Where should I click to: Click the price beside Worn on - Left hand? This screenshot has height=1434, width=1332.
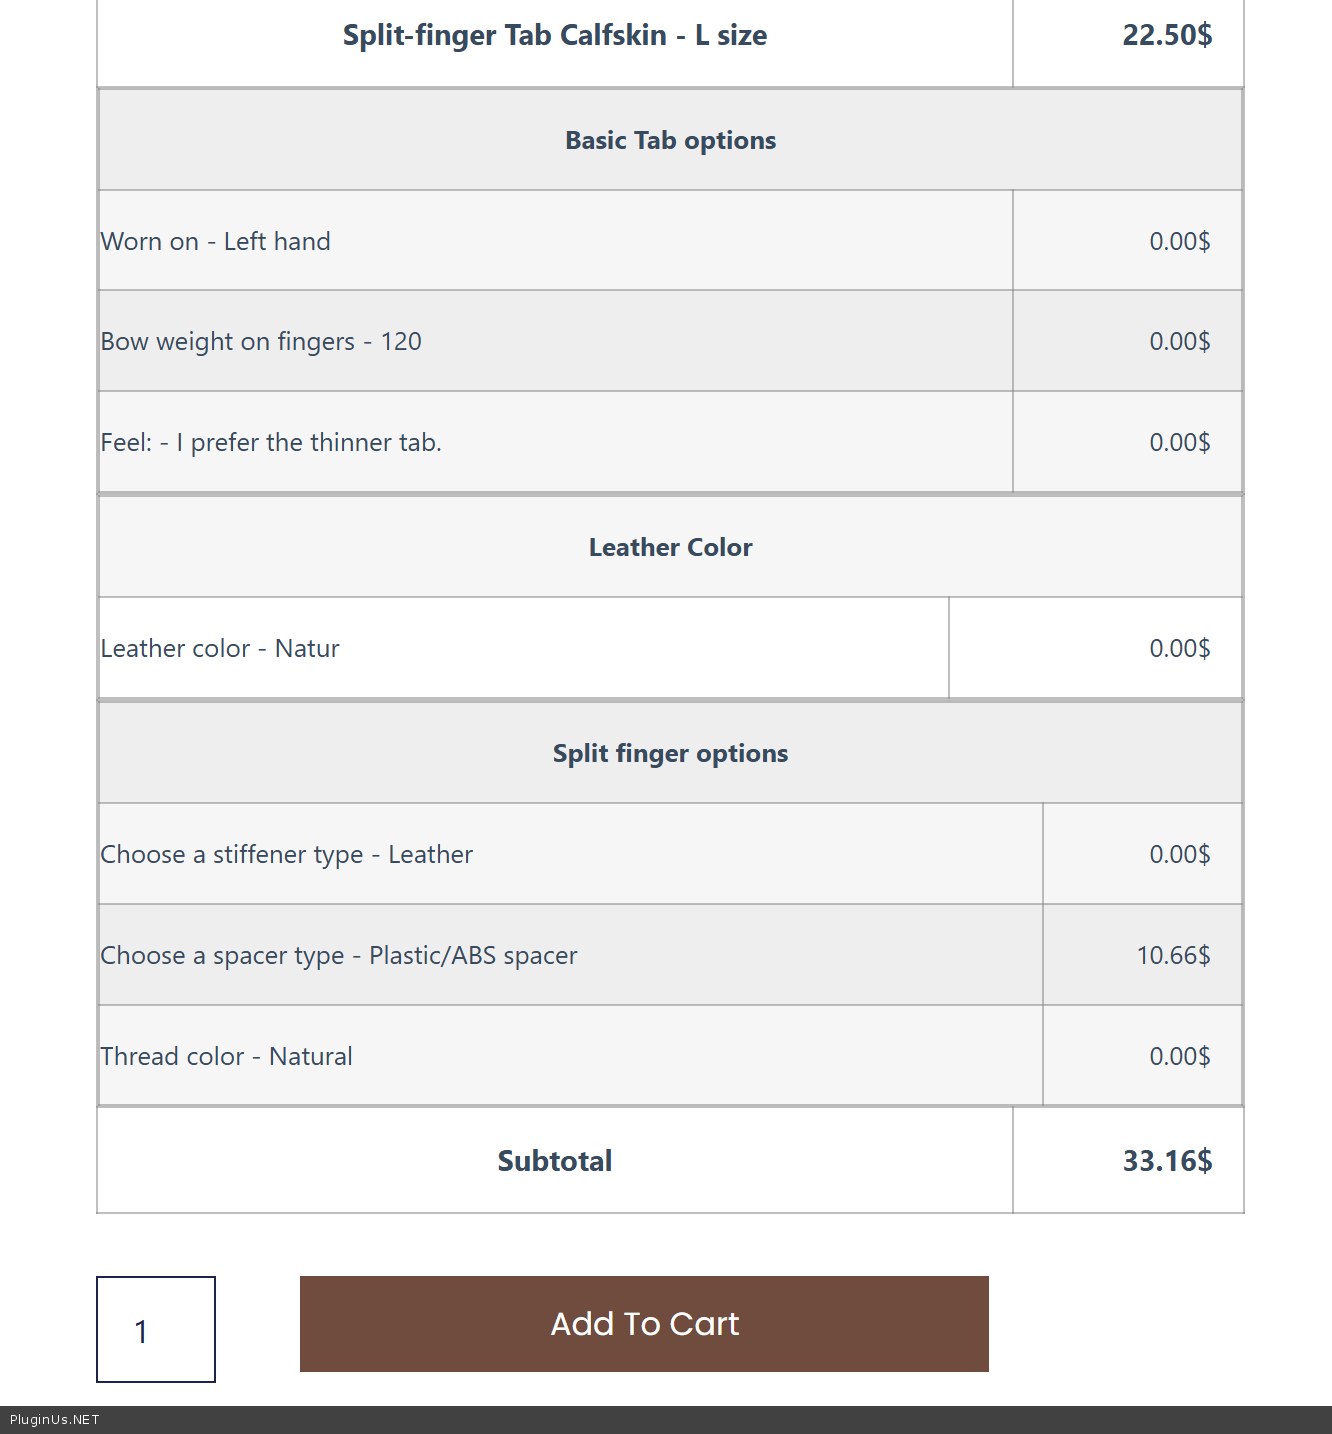pyautogui.click(x=1179, y=242)
